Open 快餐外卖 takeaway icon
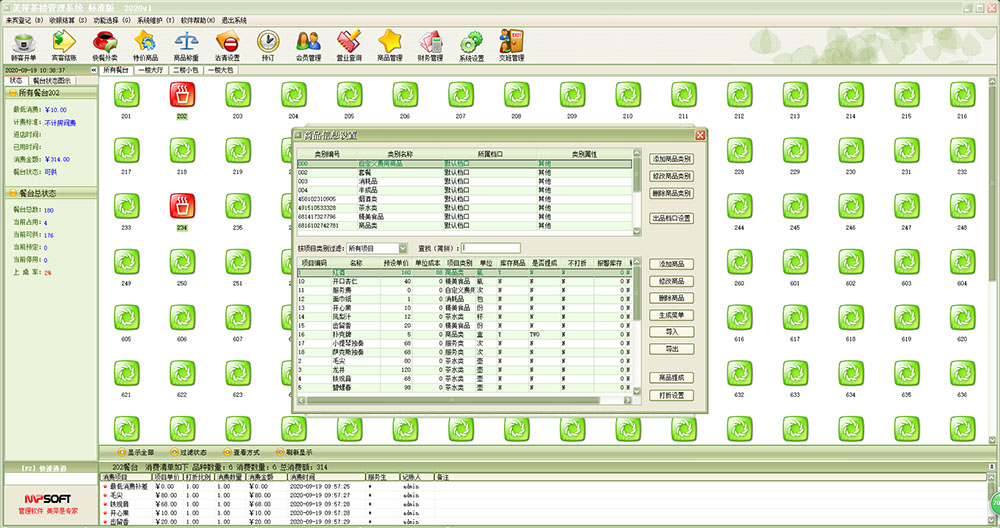Image resolution: width=1000 pixels, height=528 pixels. click(104, 44)
